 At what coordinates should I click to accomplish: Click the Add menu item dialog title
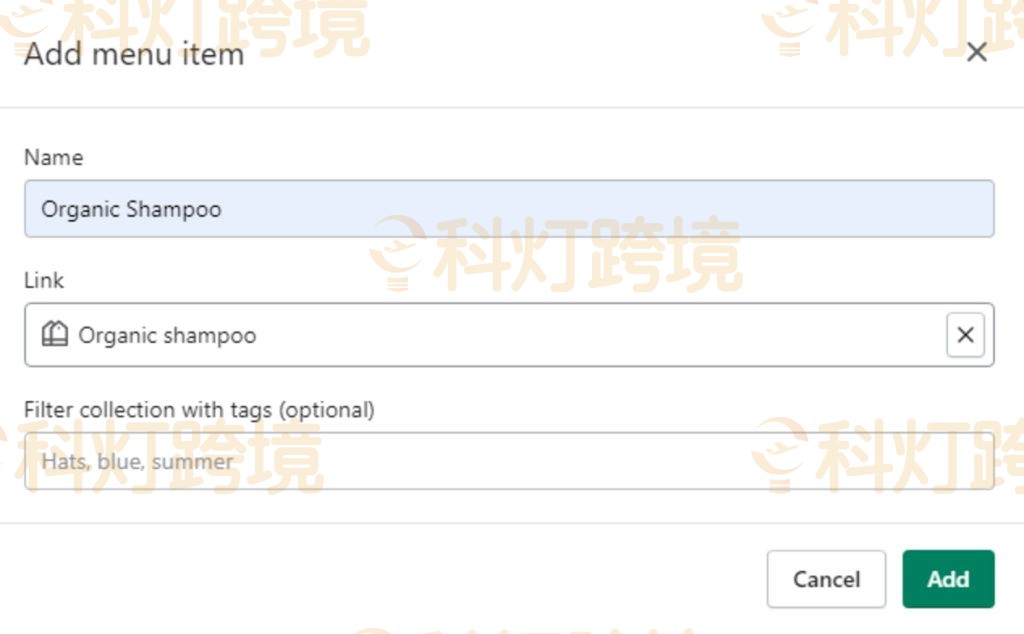pos(133,54)
